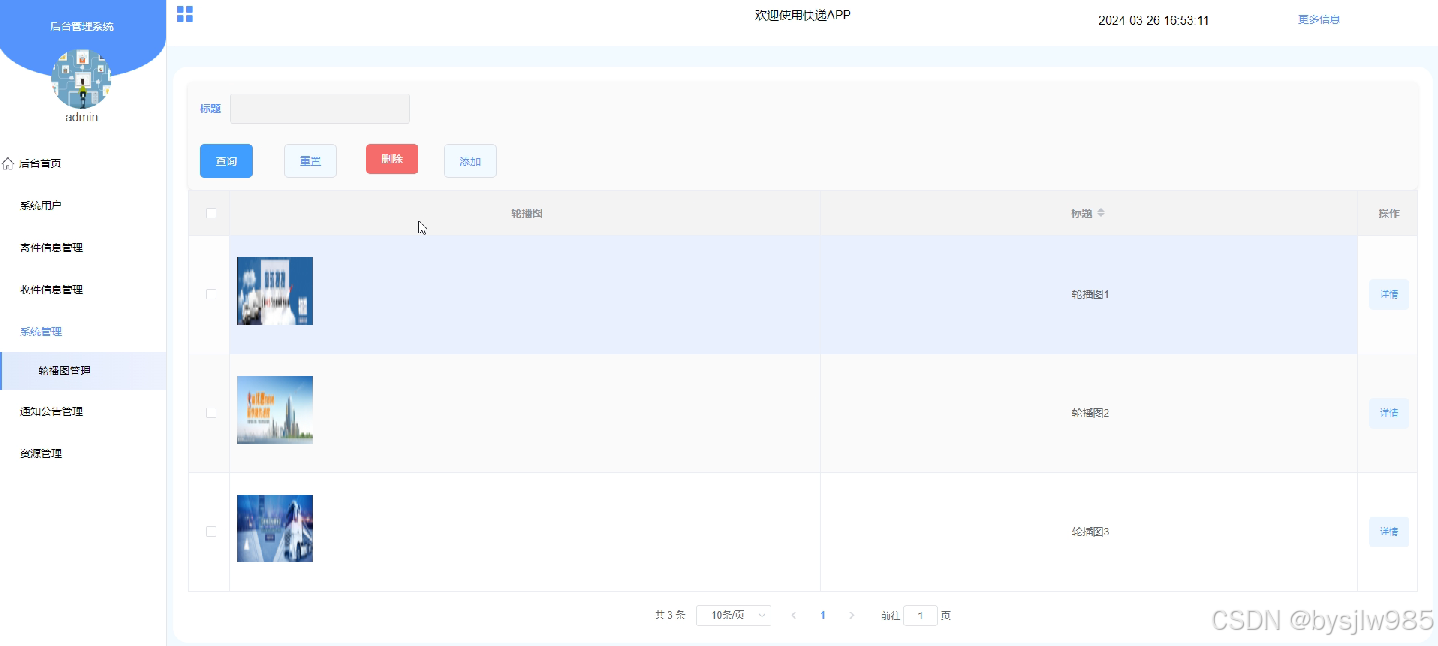1438x646 pixels.
Task: Check the checkbox for the 轮播图1 row
Action: (211, 294)
